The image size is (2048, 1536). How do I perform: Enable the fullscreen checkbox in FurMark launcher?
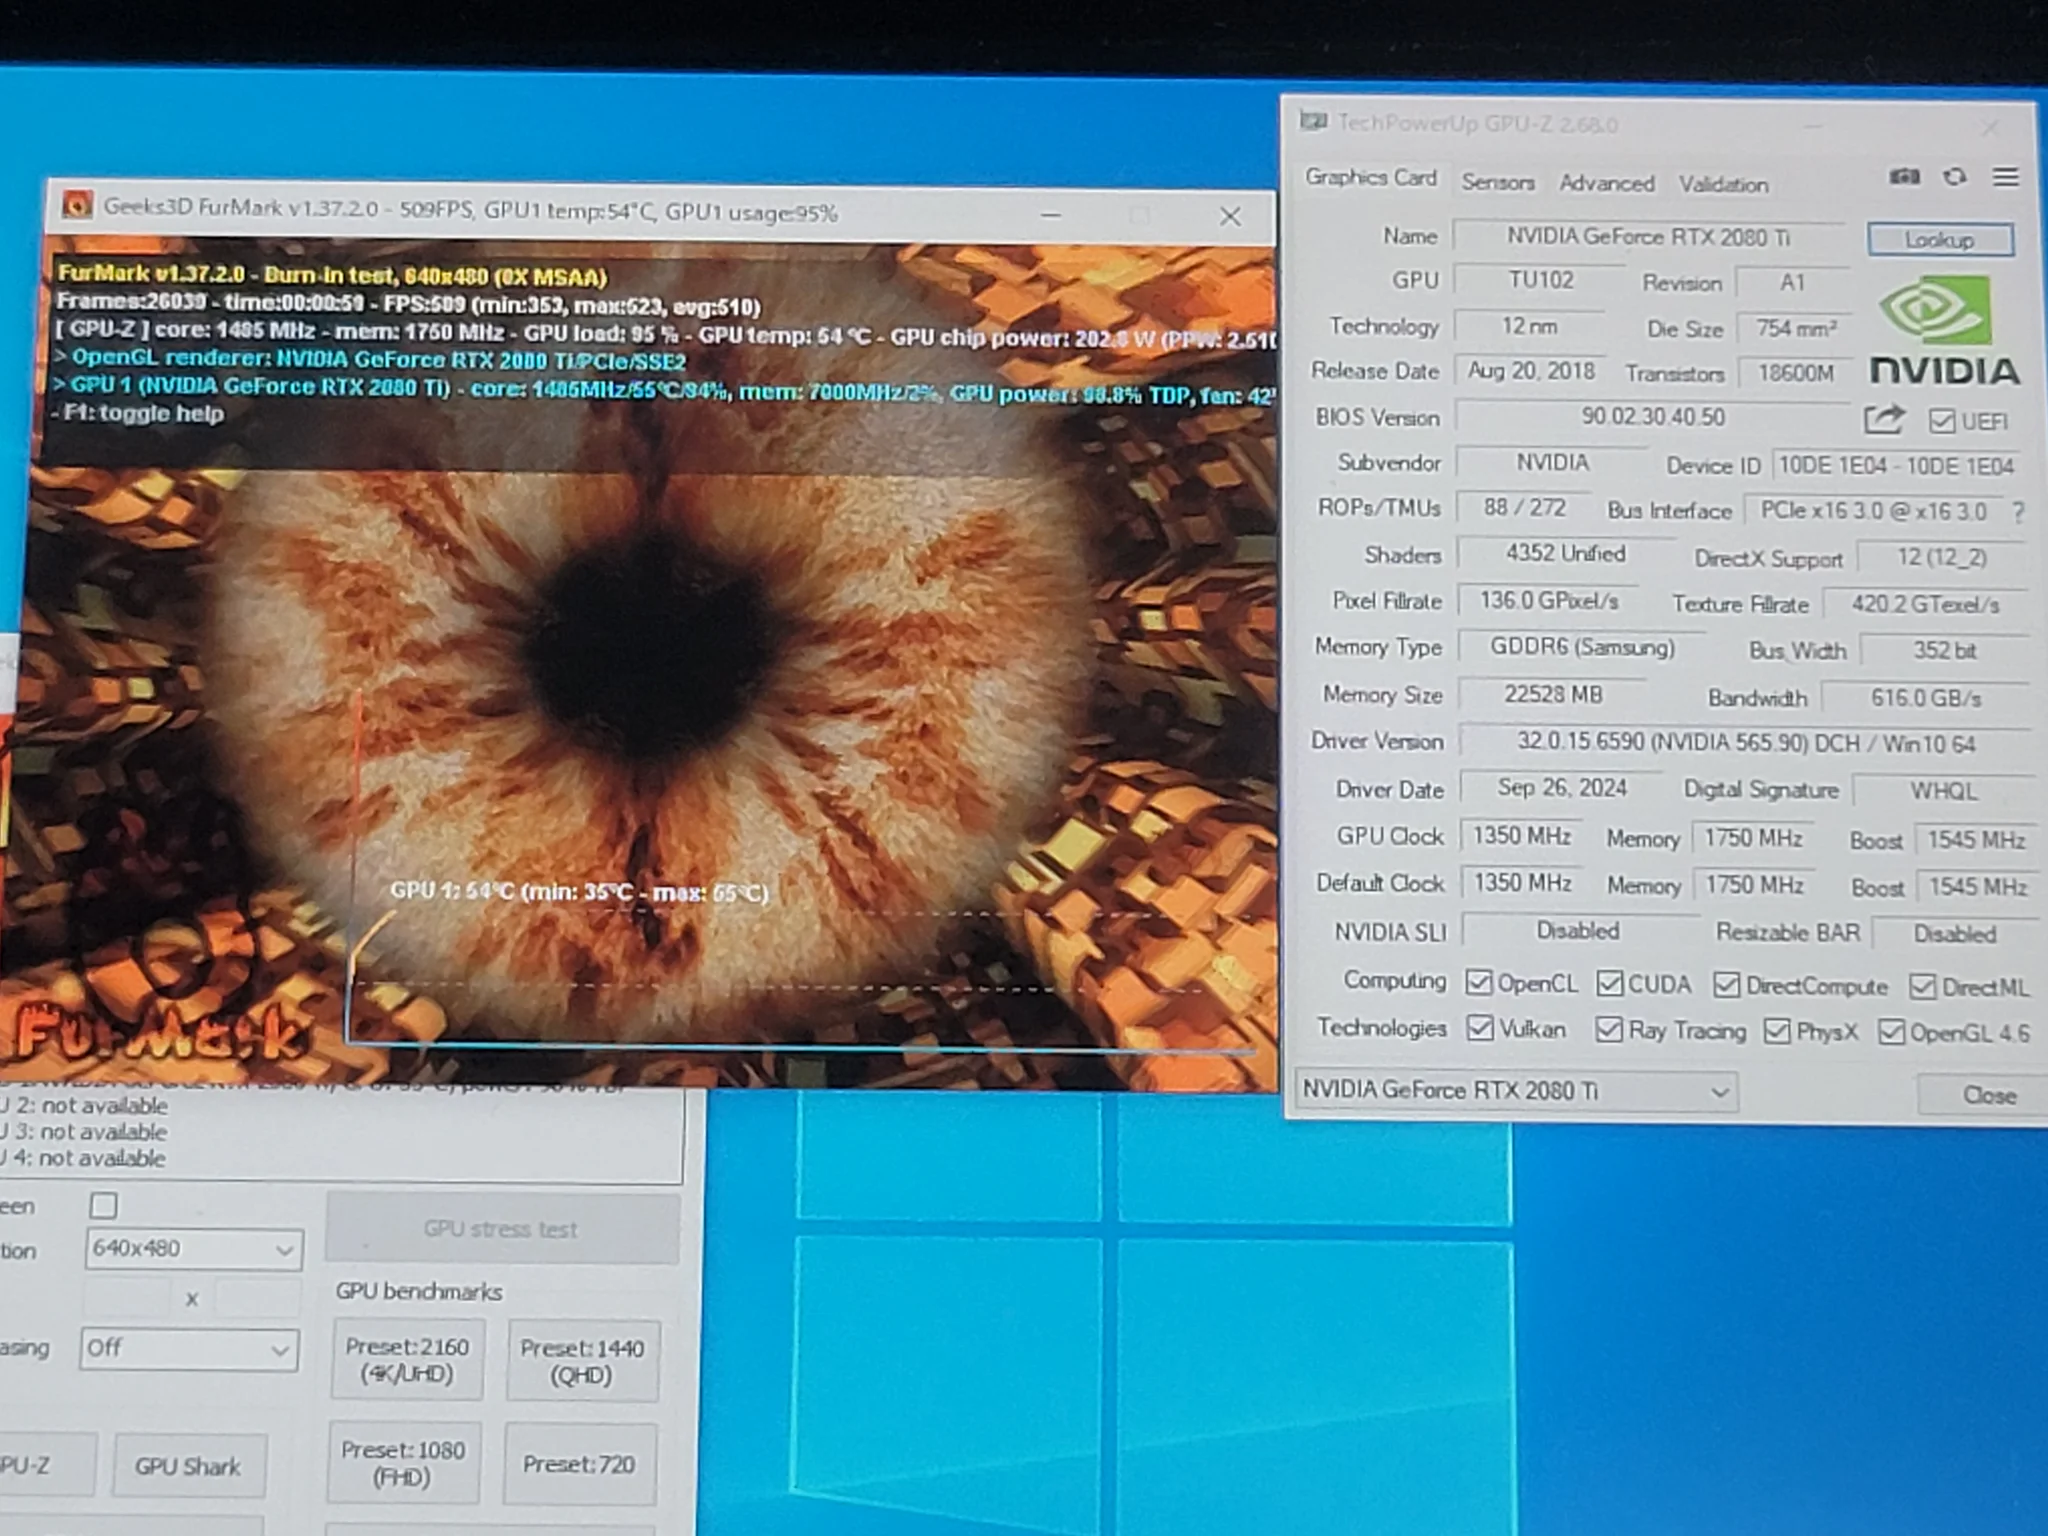coord(103,1205)
